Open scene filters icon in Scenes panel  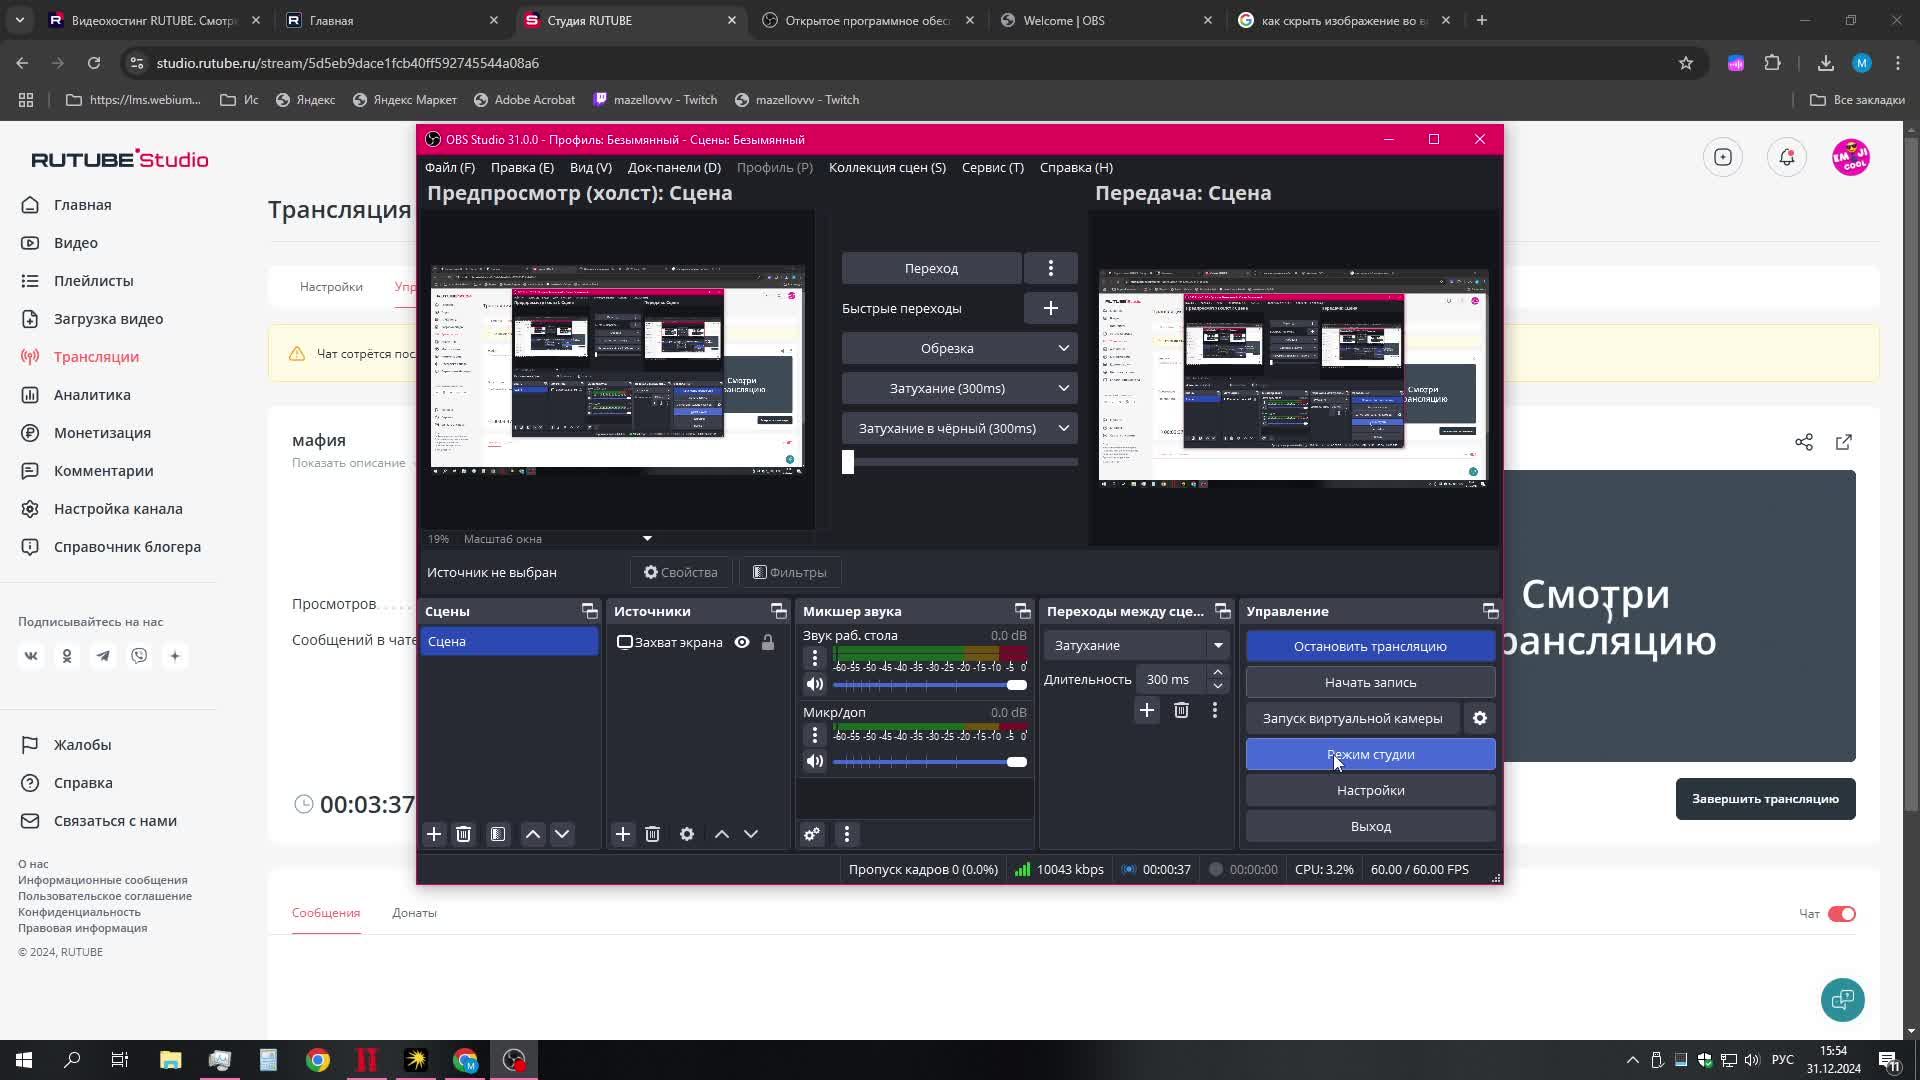pos(498,834)
